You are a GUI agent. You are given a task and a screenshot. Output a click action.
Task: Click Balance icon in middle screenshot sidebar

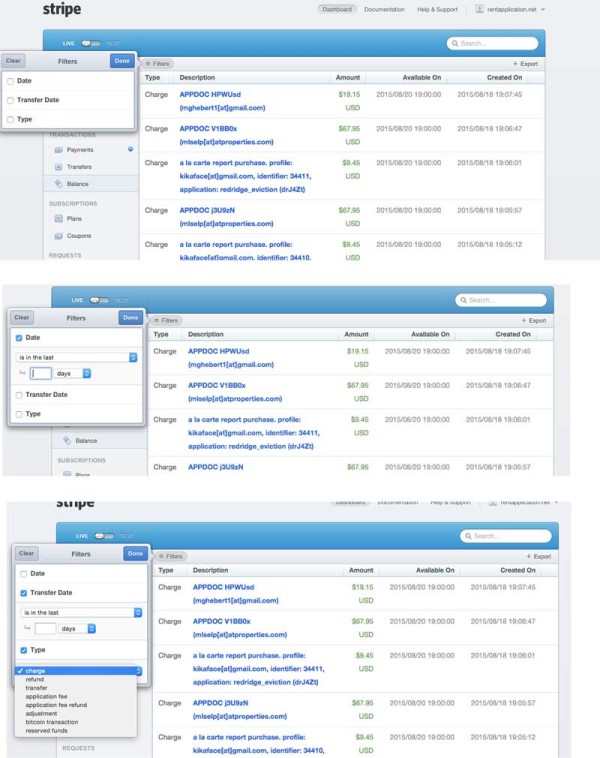[x=67, y=440]
